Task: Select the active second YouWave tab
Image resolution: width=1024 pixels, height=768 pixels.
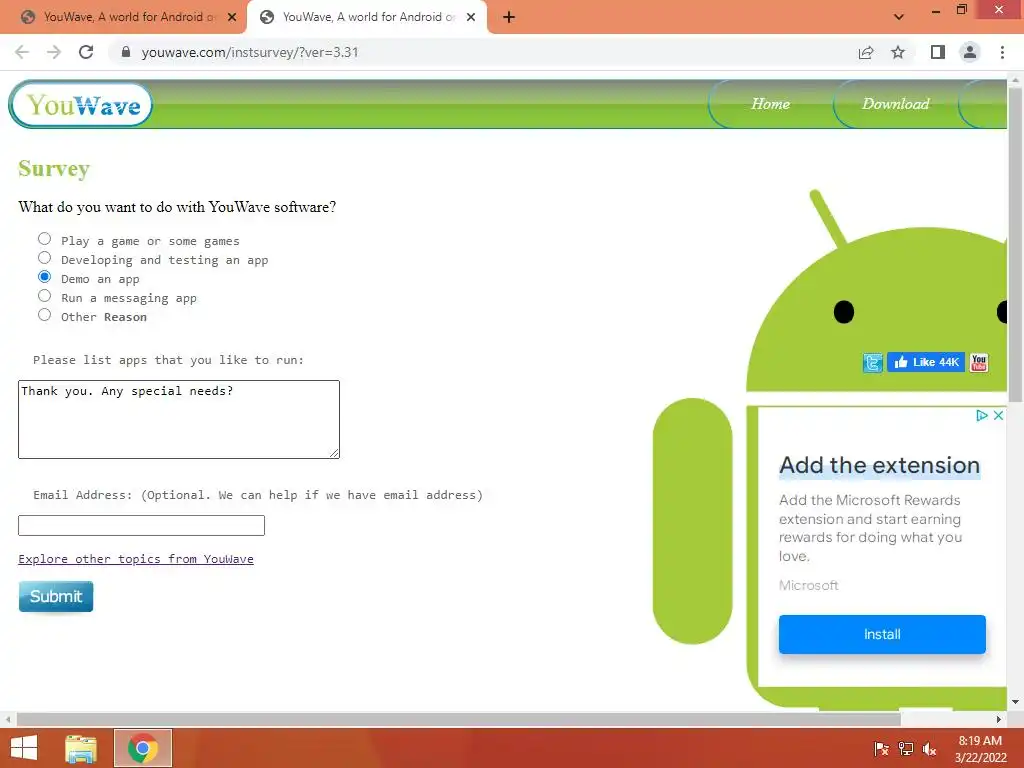Action: 368,17
